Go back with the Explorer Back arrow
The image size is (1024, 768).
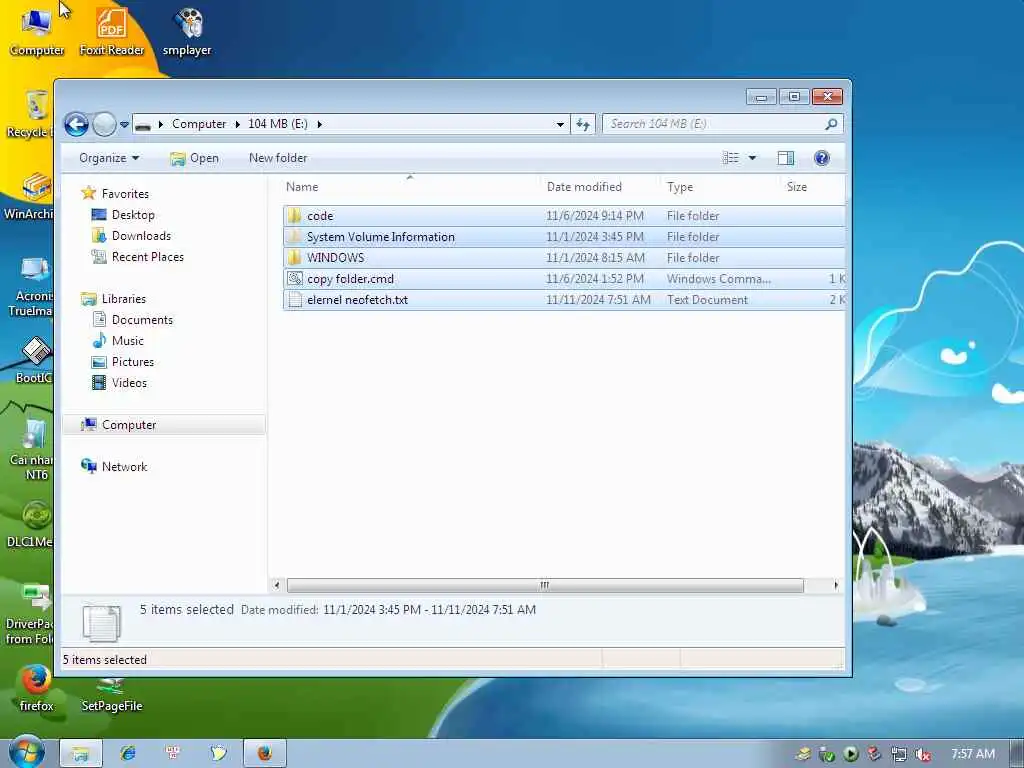point(76,124)
